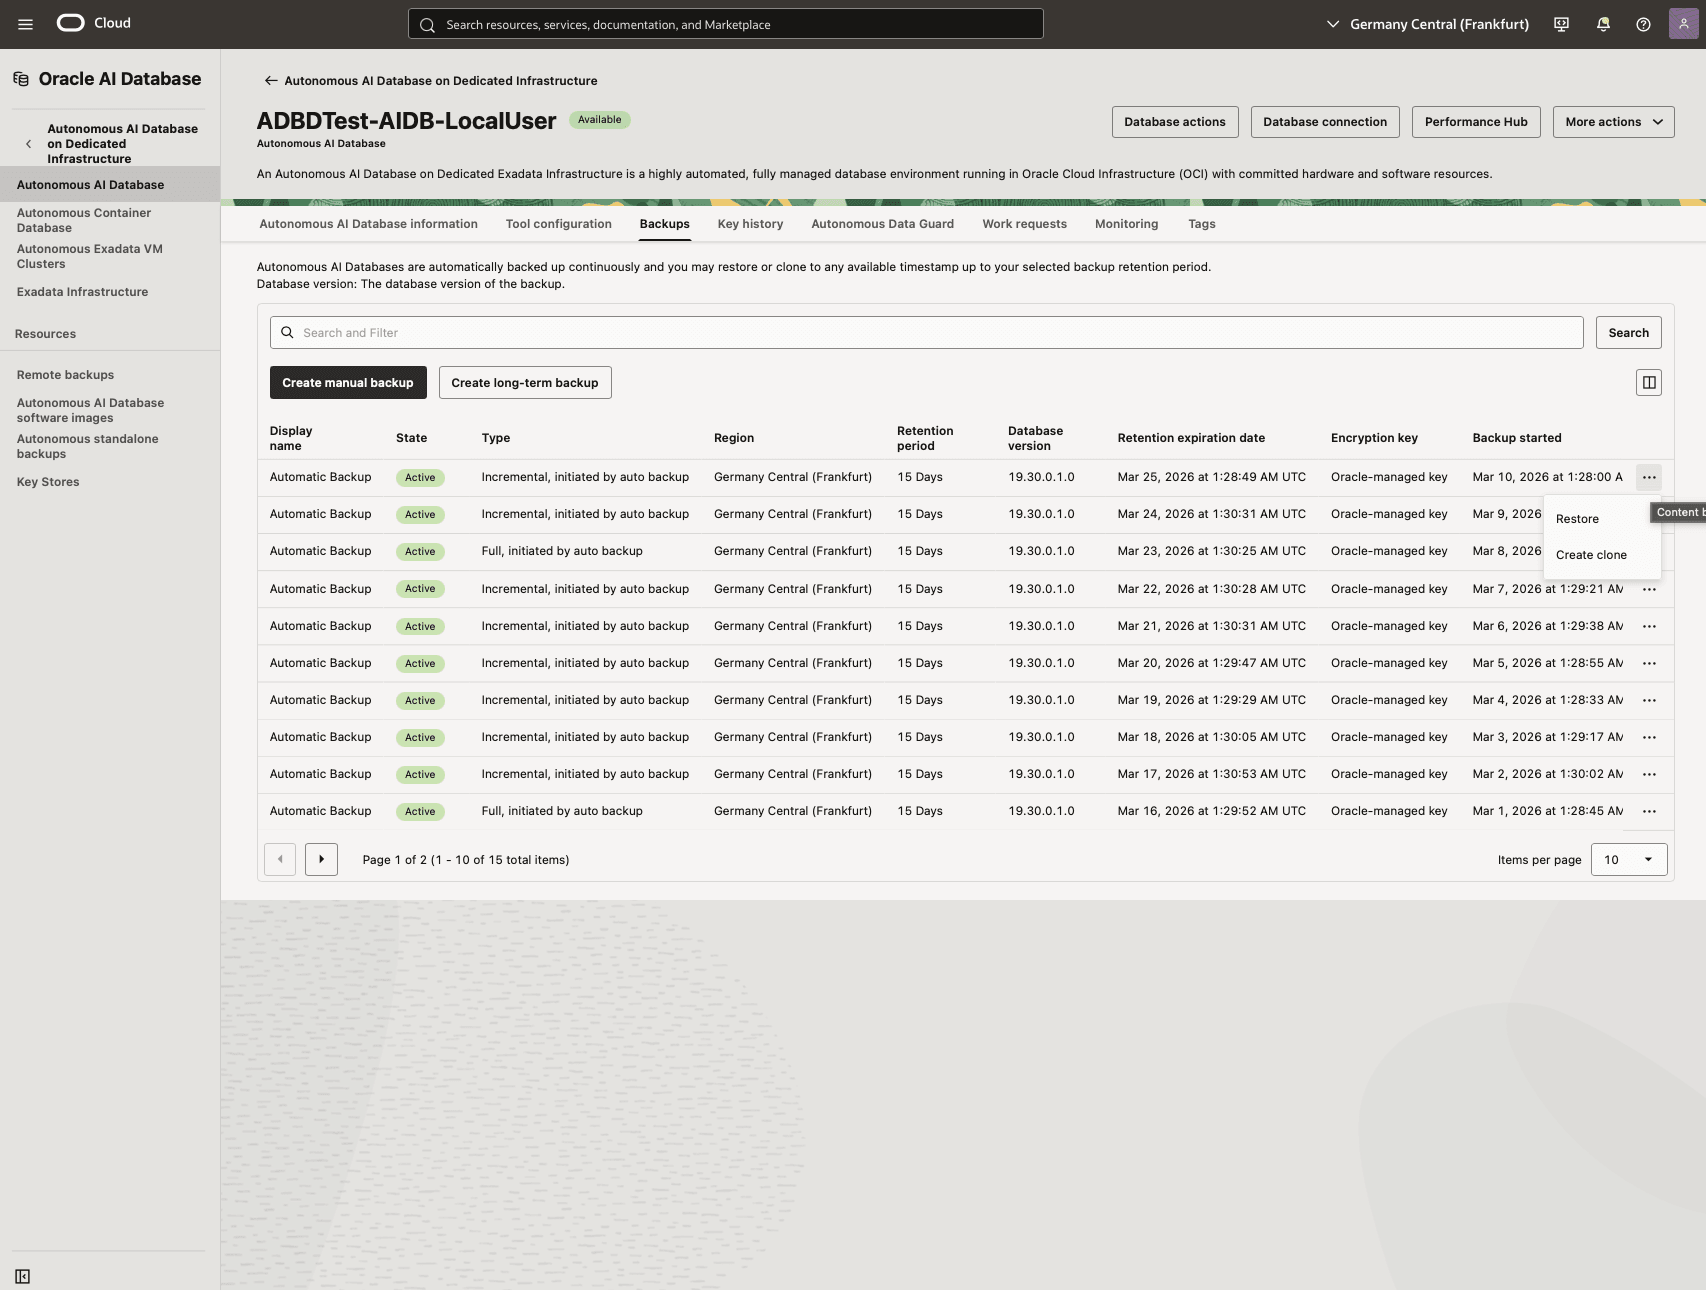Open the Key history tab
Viewport: 1706px width, 1290px height.
pyautogui.click(x=750, y=224)
